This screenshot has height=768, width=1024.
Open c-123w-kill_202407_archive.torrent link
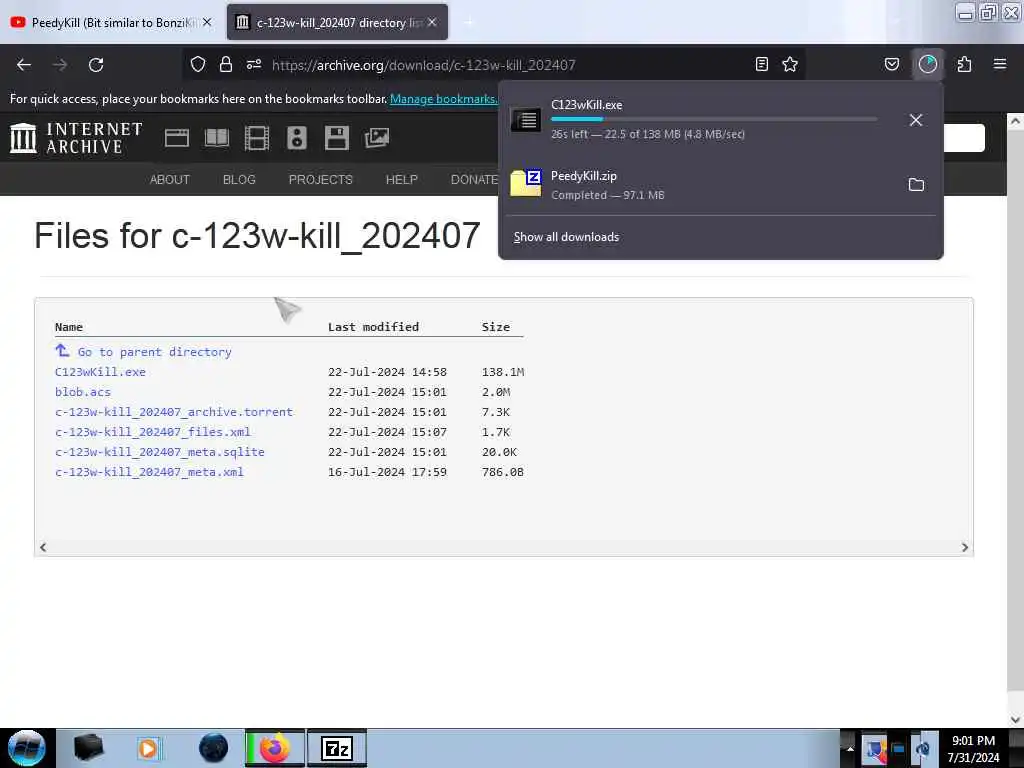coord(174,412)
